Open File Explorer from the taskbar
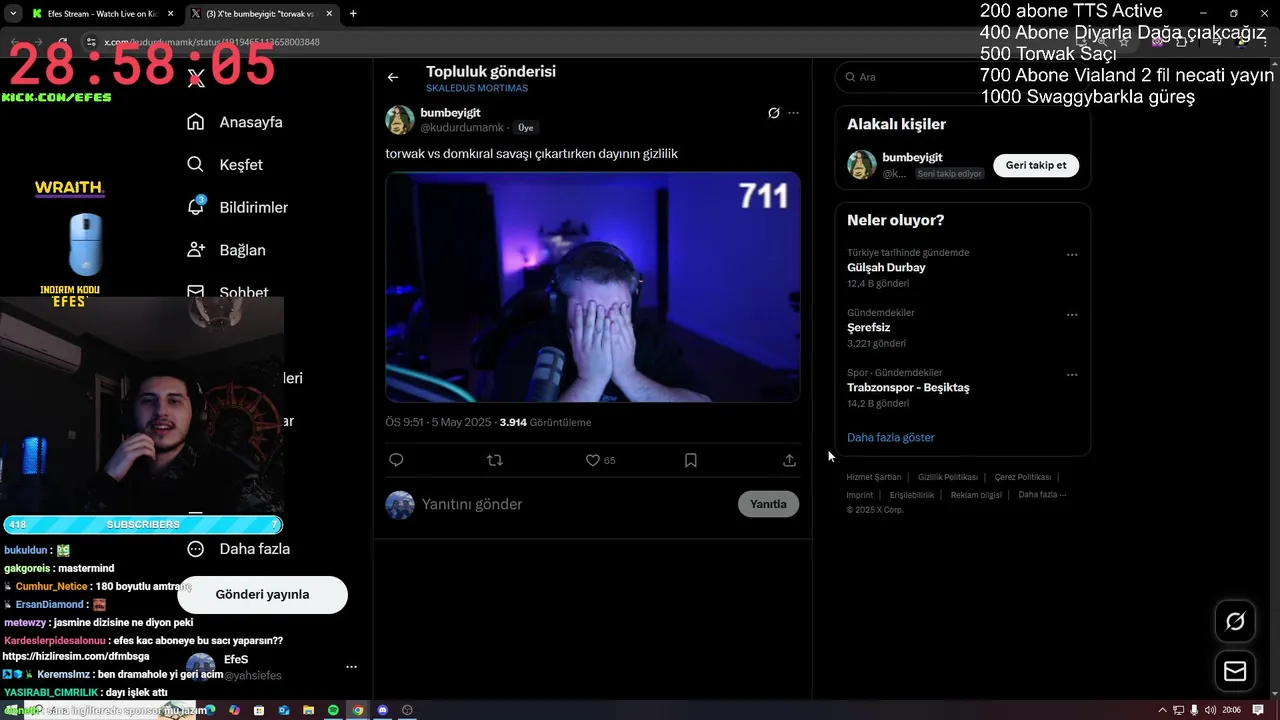This screenshot has height=720, width=1280. [x=309, y=710]
